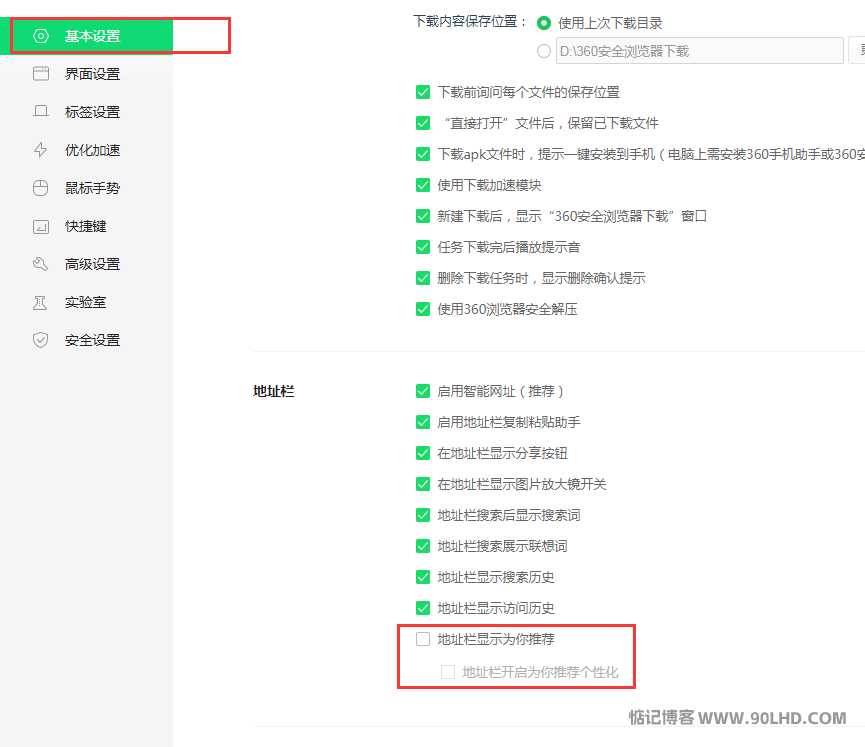Click the 基本设置 hexagon icon
The height and width of the screenshot is (747, 865).
(41, 36)
